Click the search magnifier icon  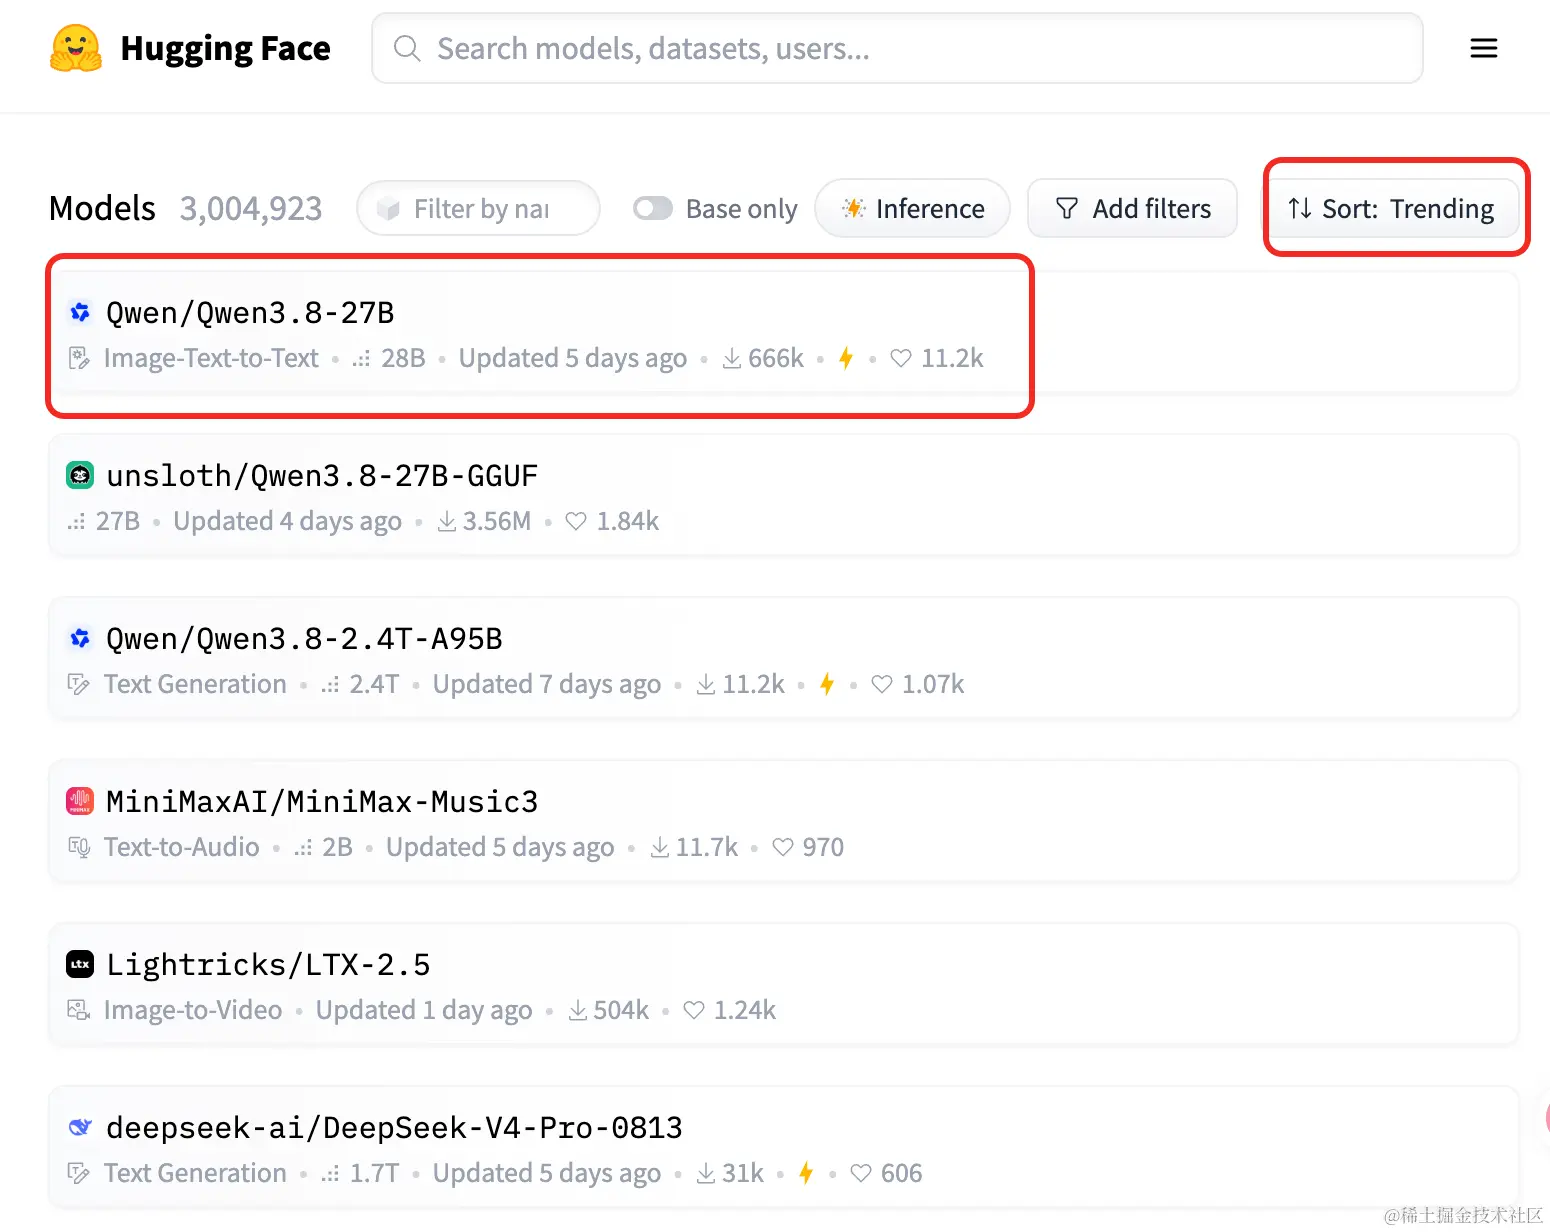(x=407, y=48)
